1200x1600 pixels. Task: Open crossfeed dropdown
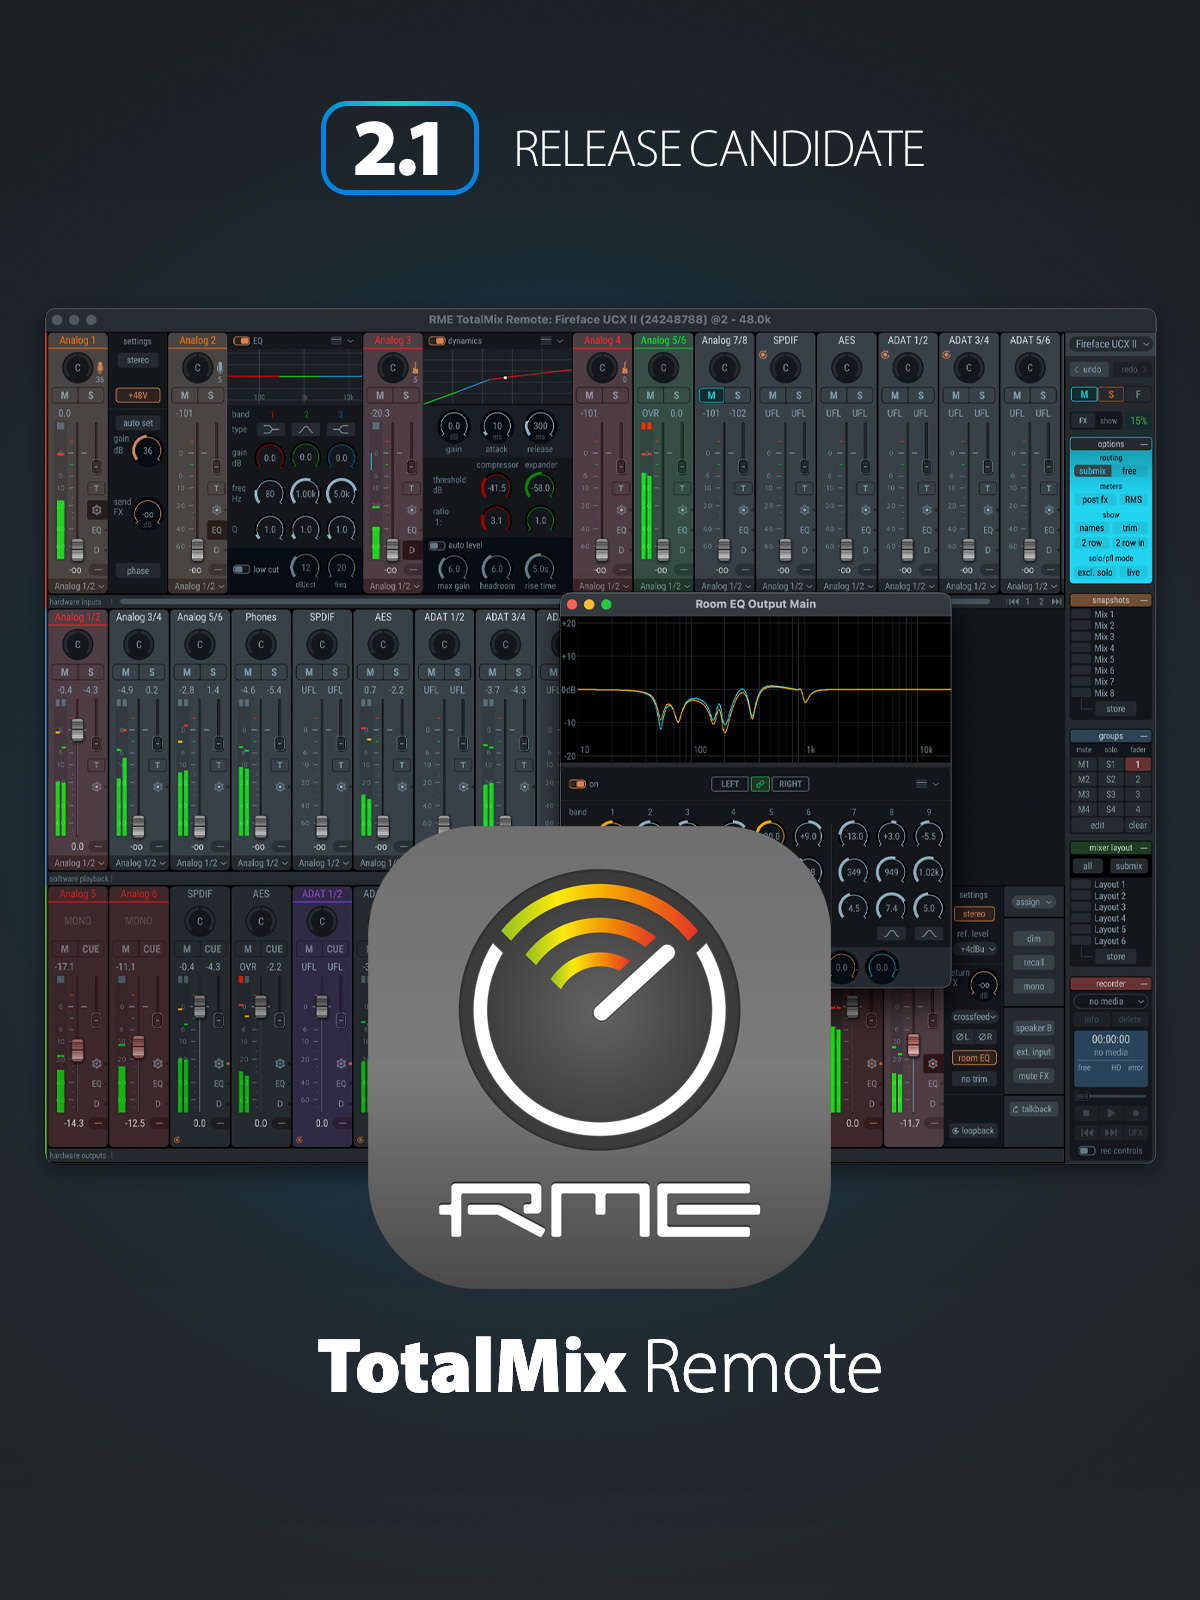(x=975, y=1017)
